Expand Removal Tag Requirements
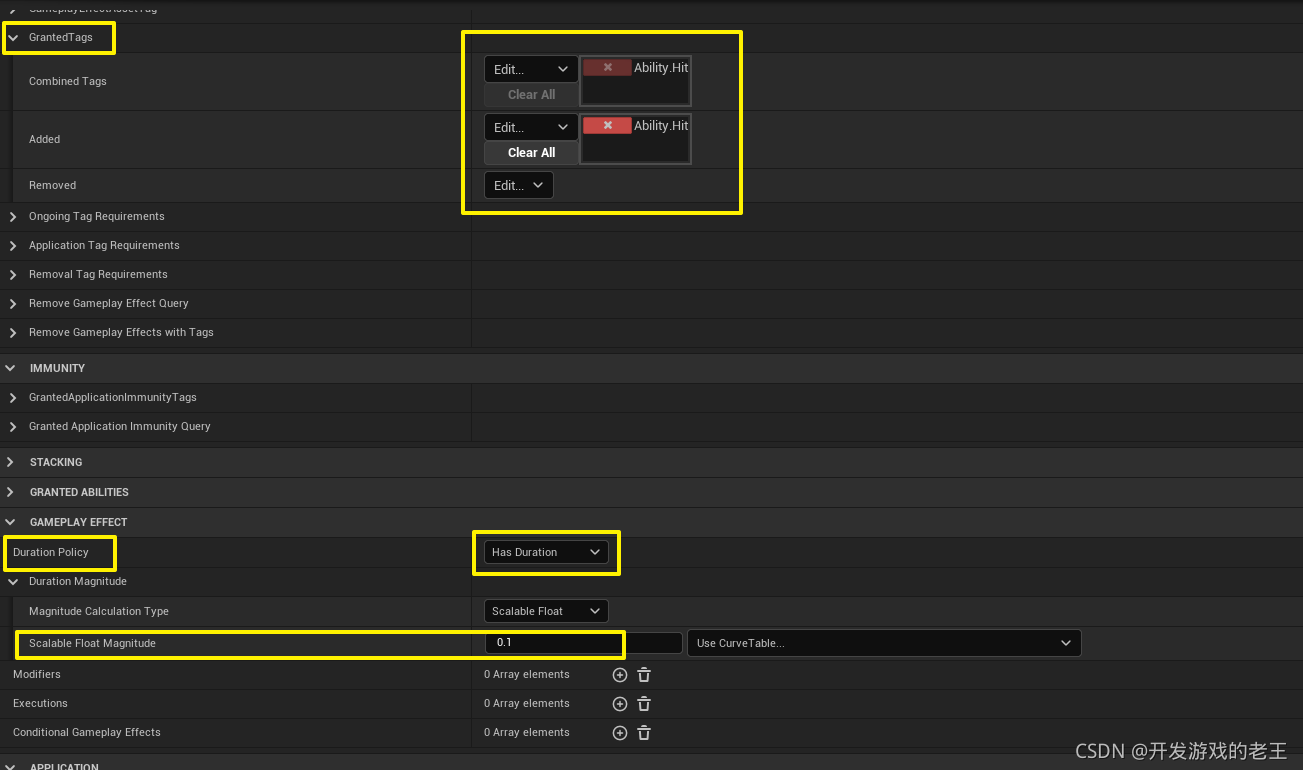This screenshot has width=1303, height=770. [x=13, y=274]
